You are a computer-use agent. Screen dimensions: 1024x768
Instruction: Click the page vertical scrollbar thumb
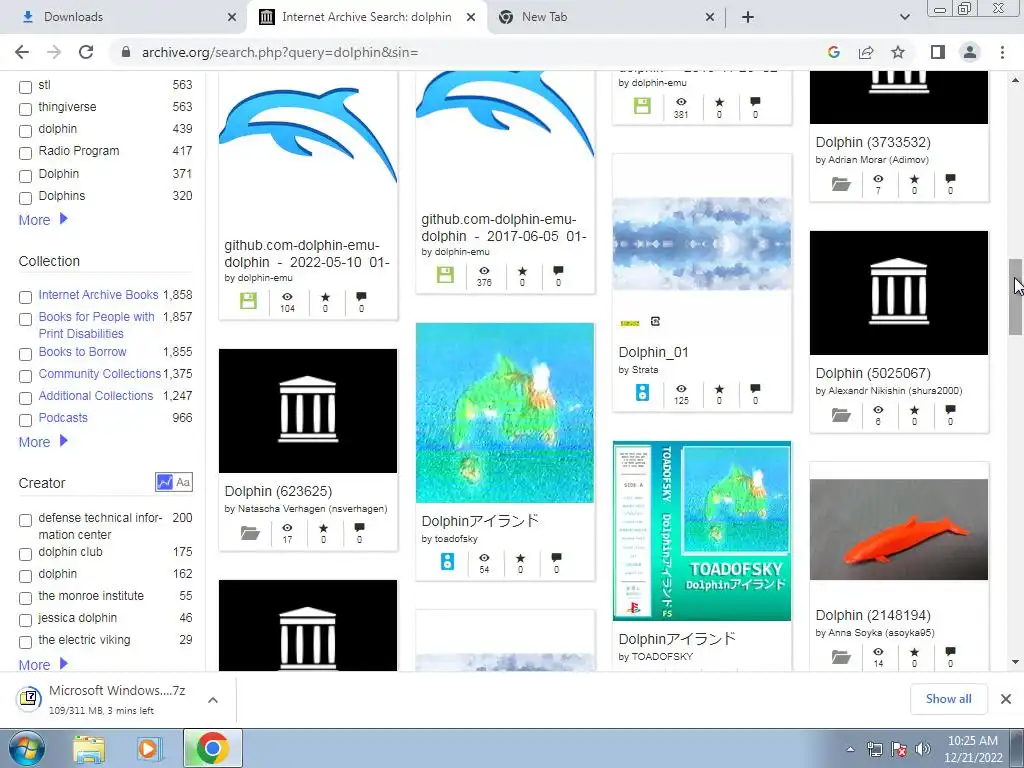tap(1016, 297)
